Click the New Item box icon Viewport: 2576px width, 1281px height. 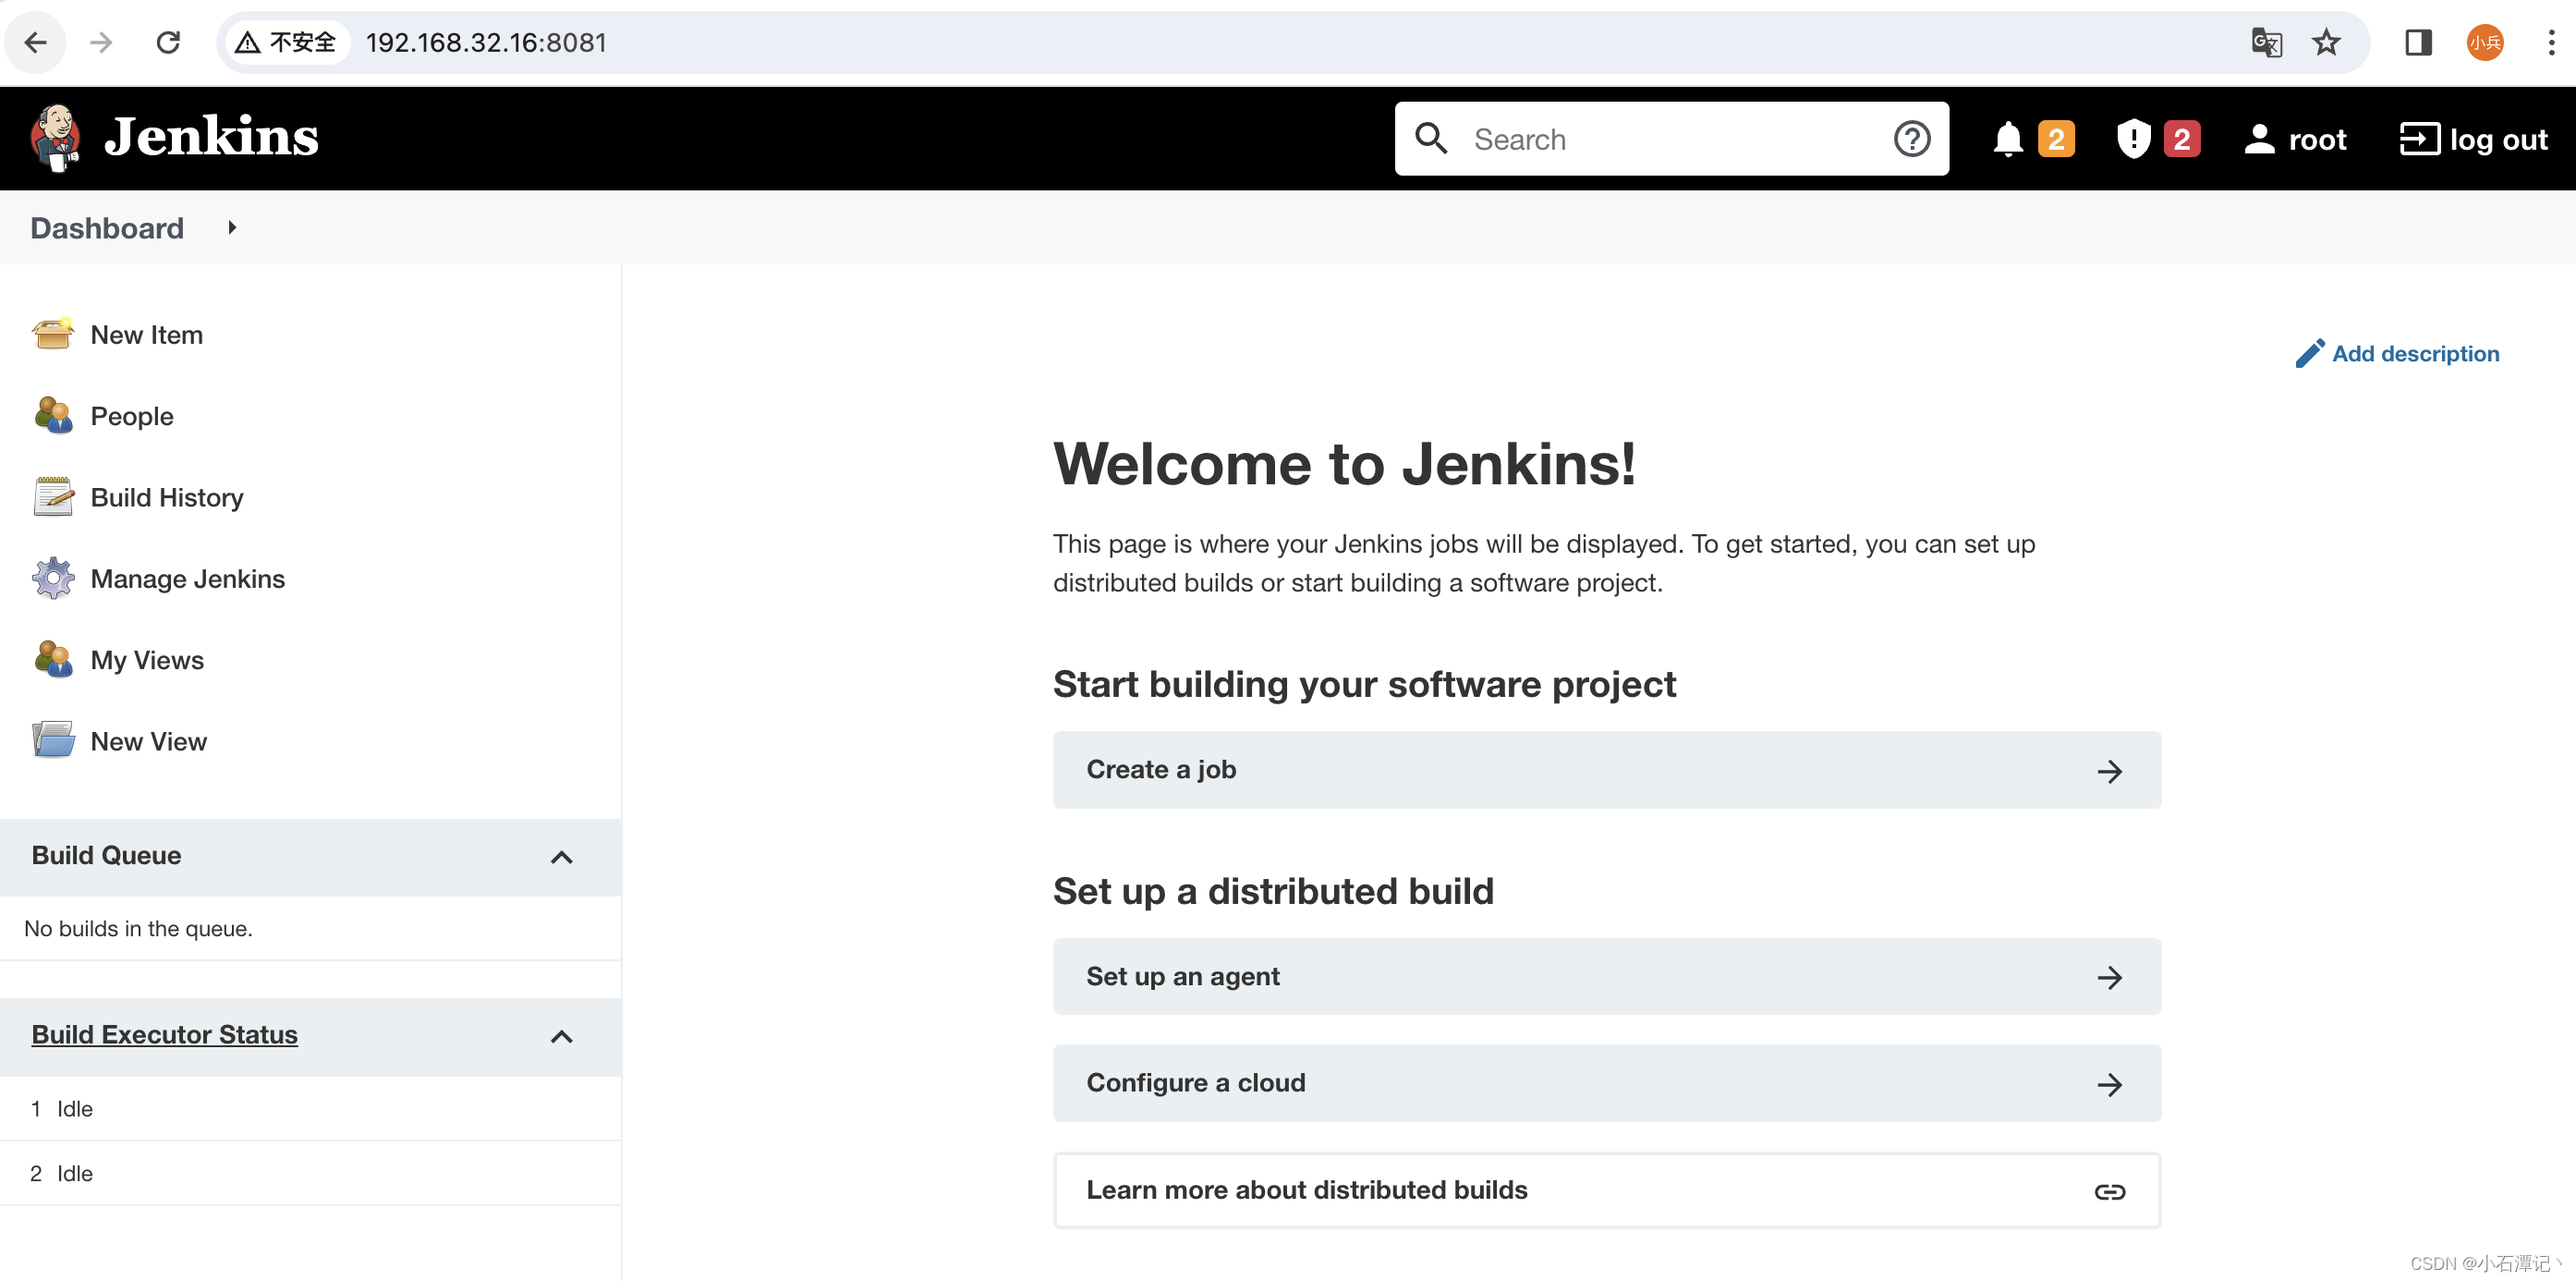point(53,334)
